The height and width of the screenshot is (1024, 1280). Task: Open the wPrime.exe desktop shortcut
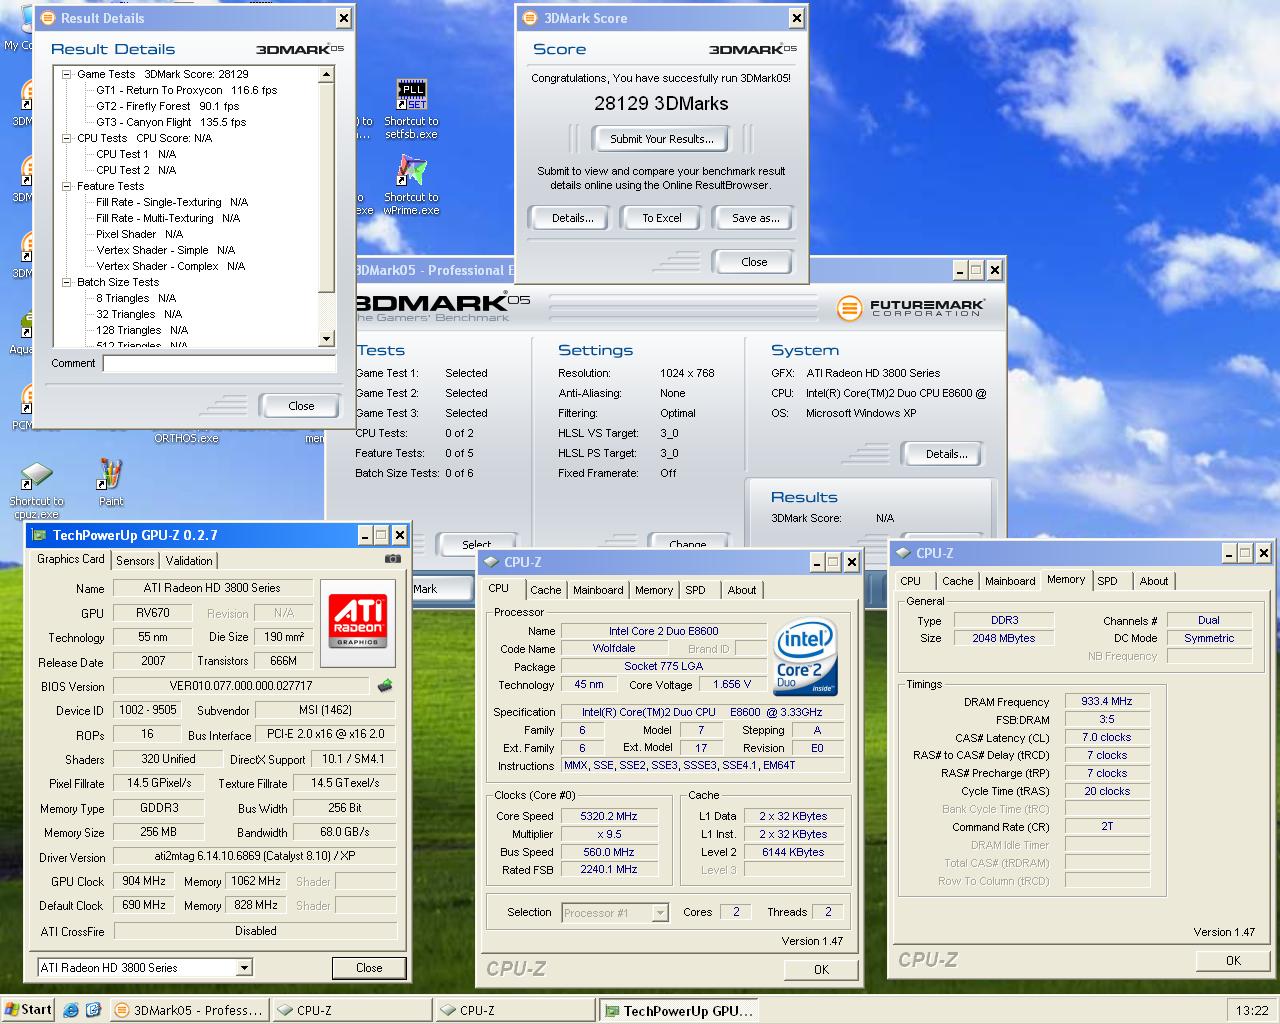[x=411, y=184]
